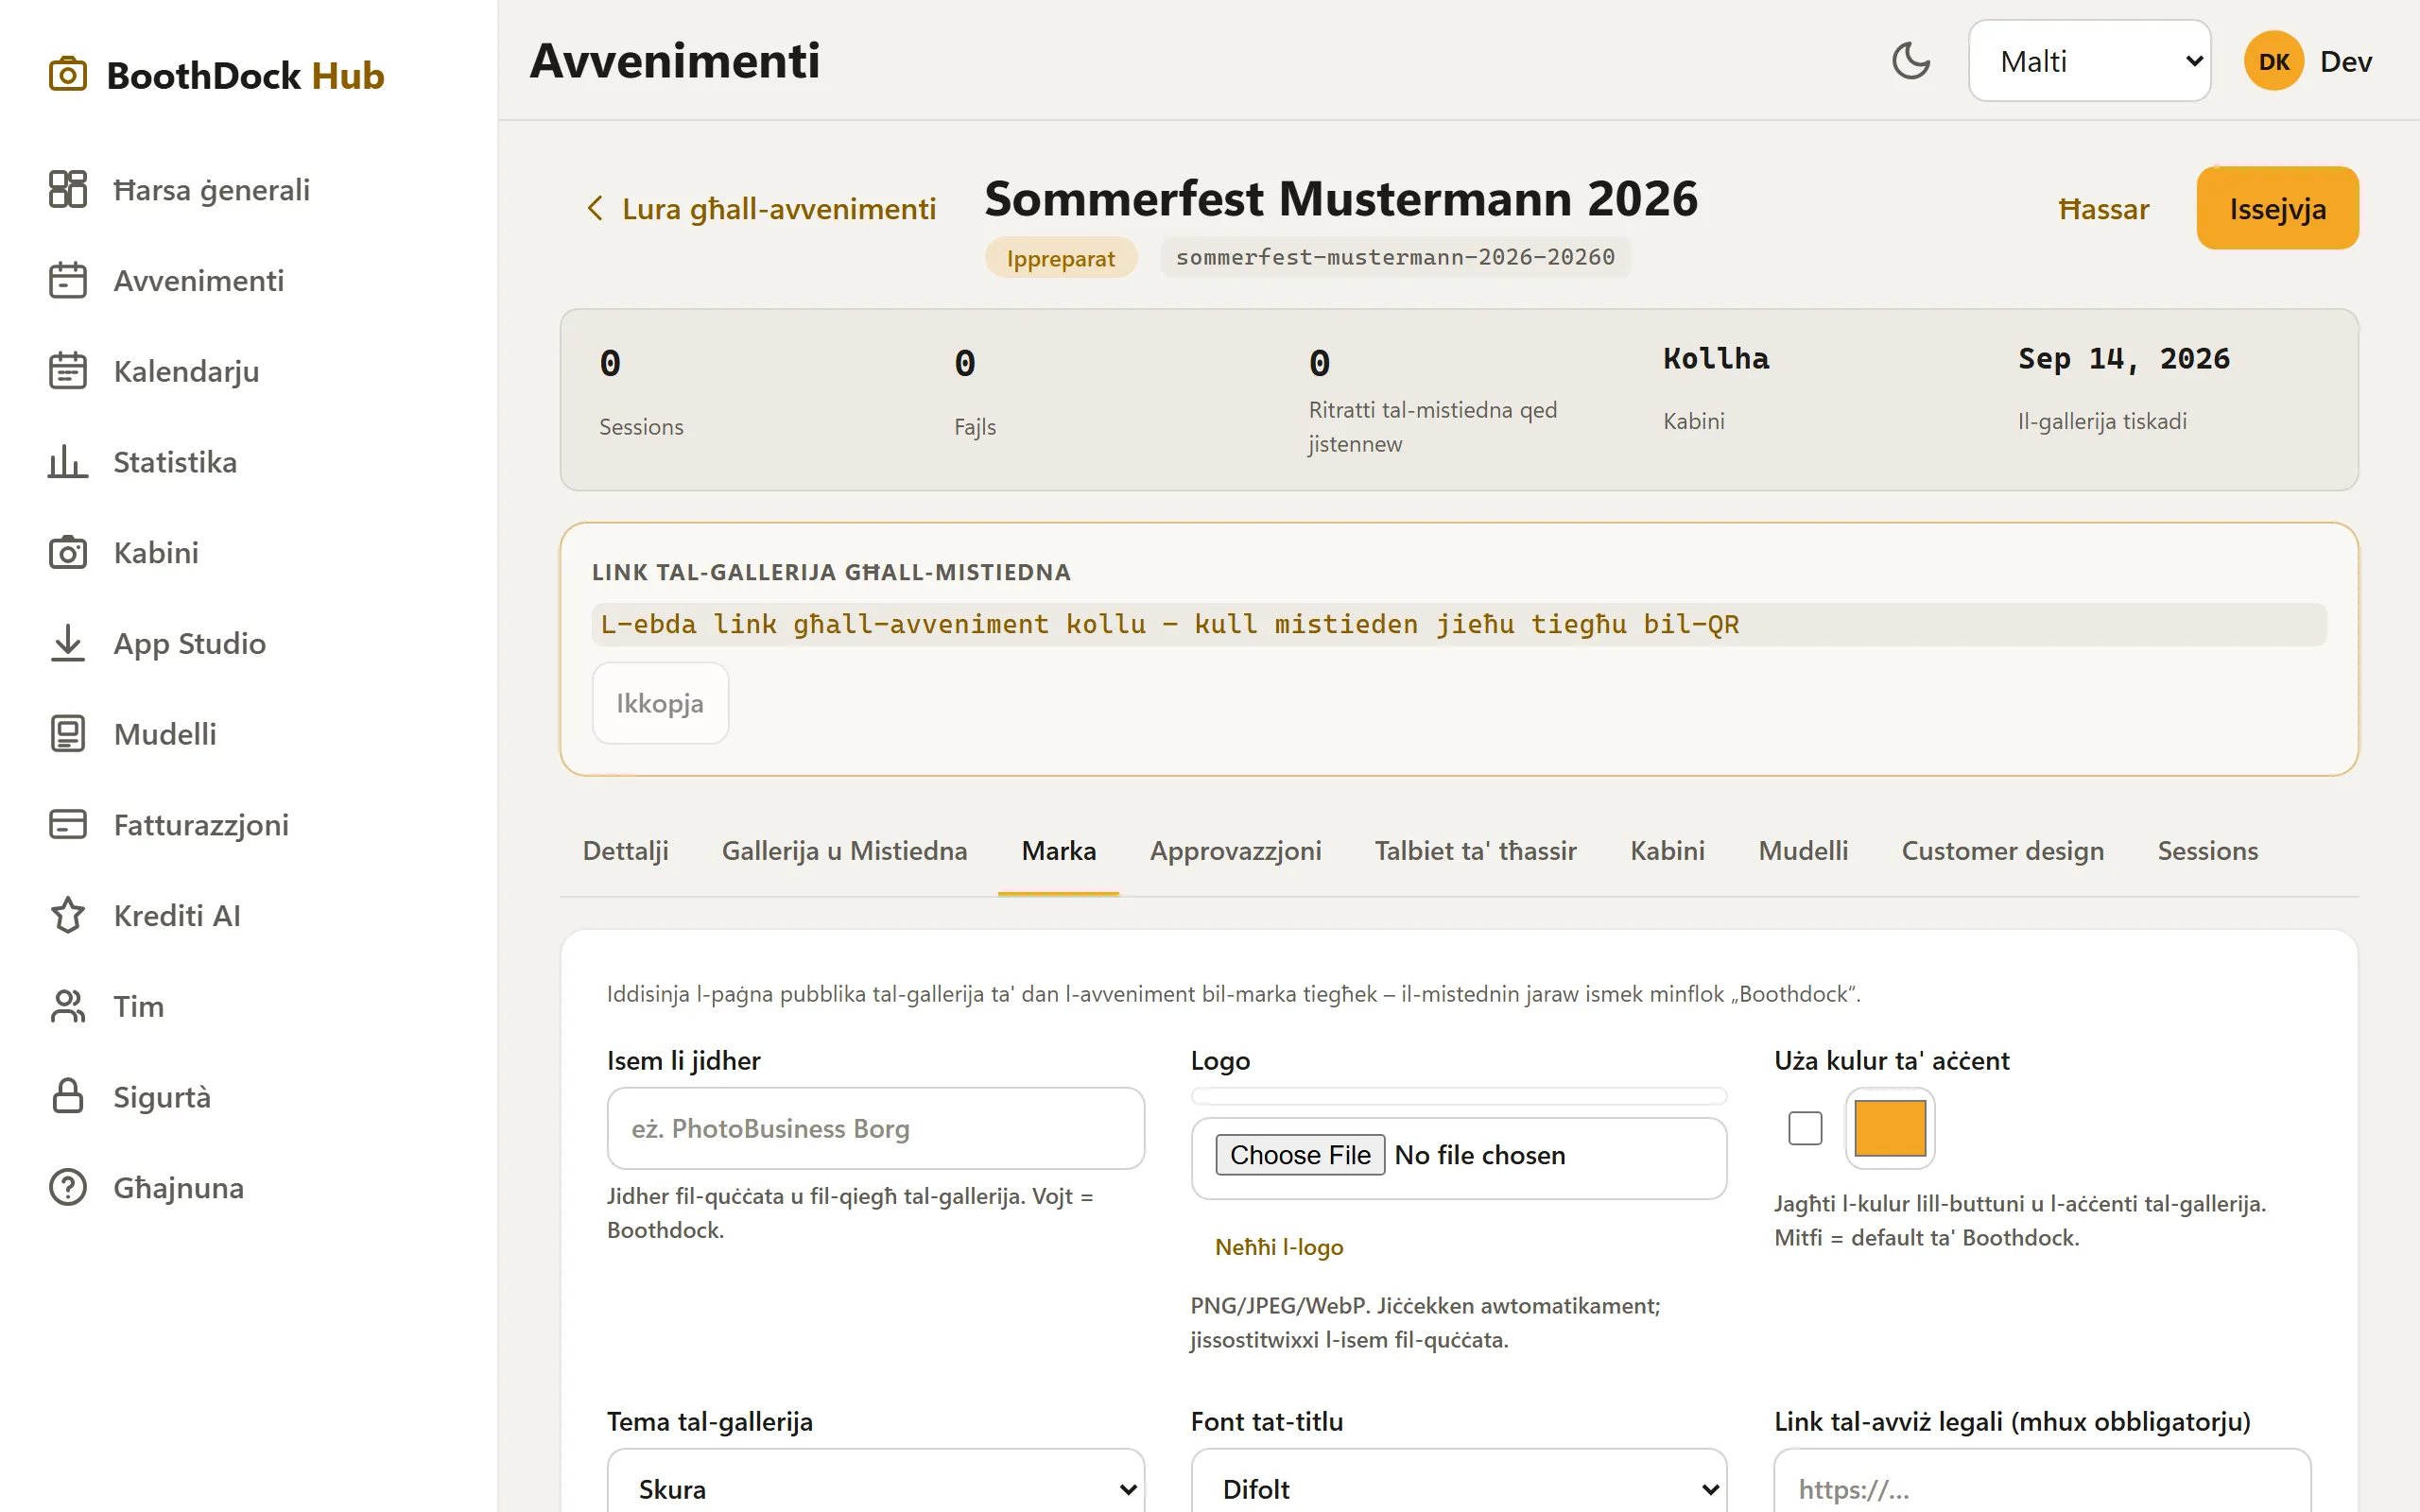Click the Issejvja save button
2420x1512 pixels.
(2277, 208)
